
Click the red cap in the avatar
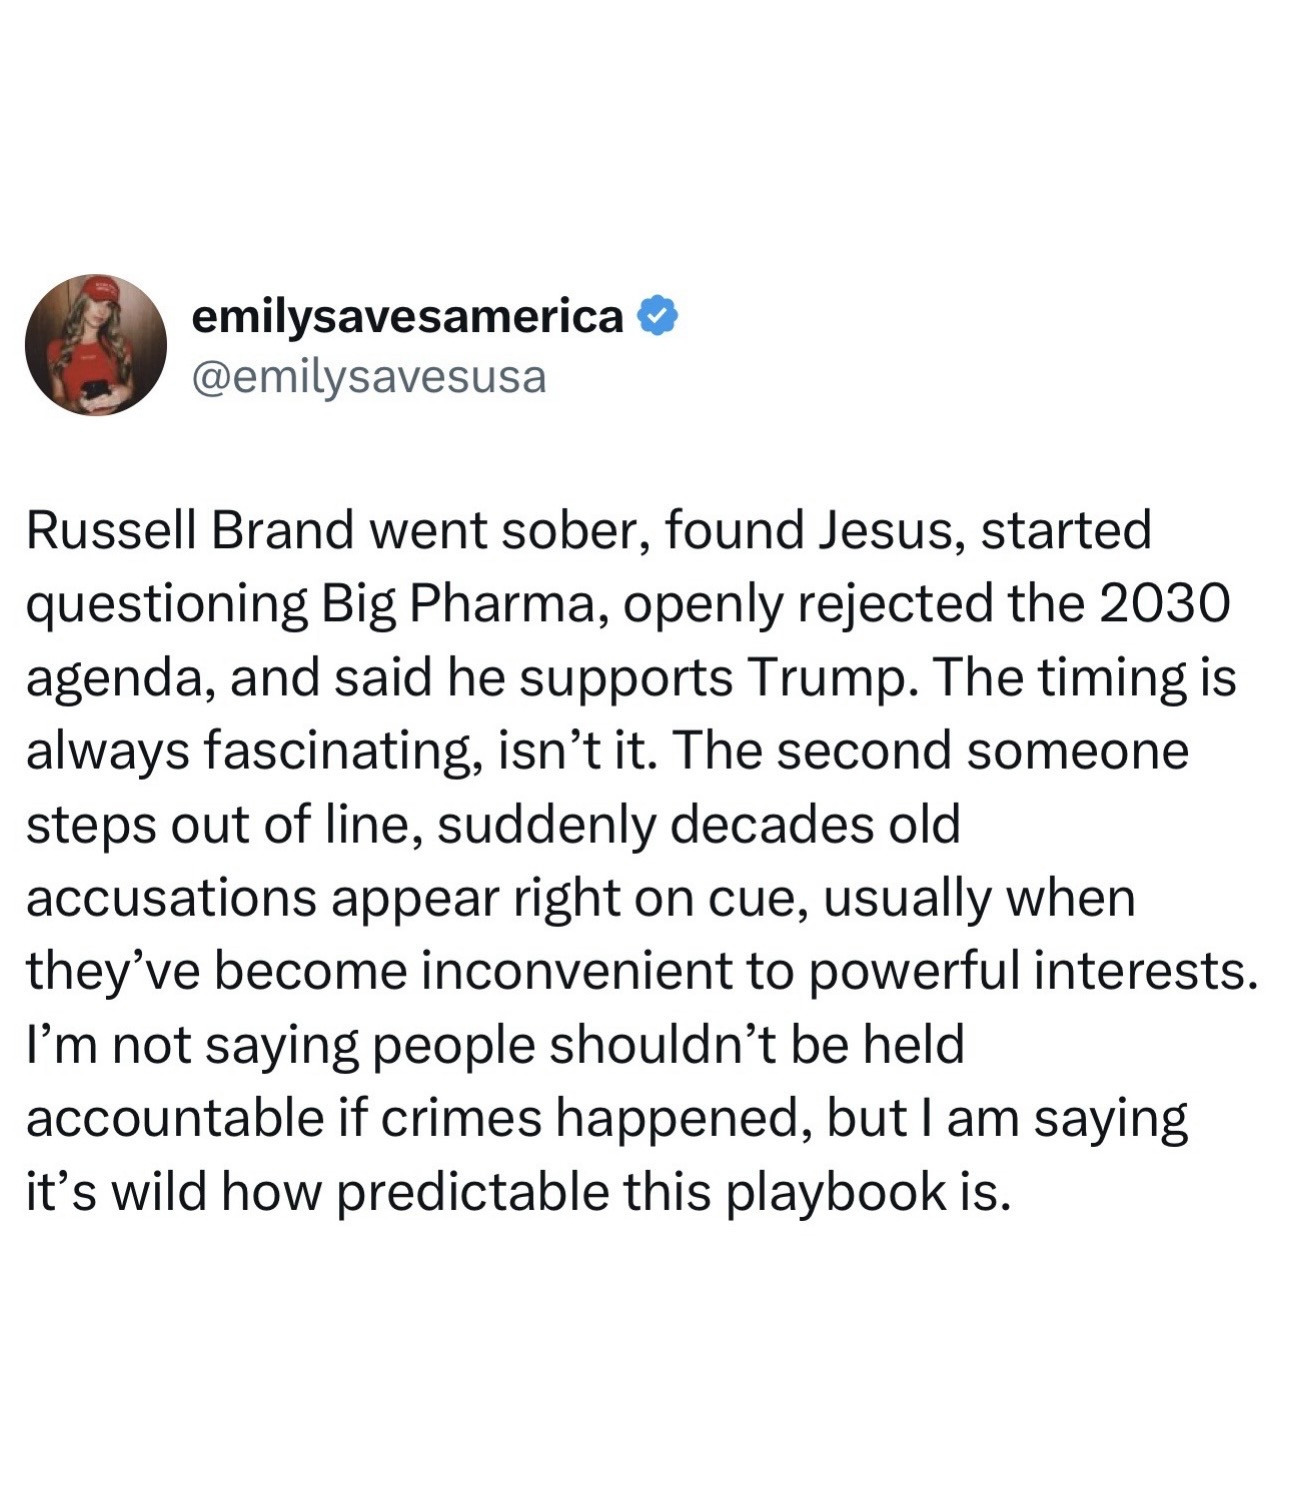(x=101, y=291)
